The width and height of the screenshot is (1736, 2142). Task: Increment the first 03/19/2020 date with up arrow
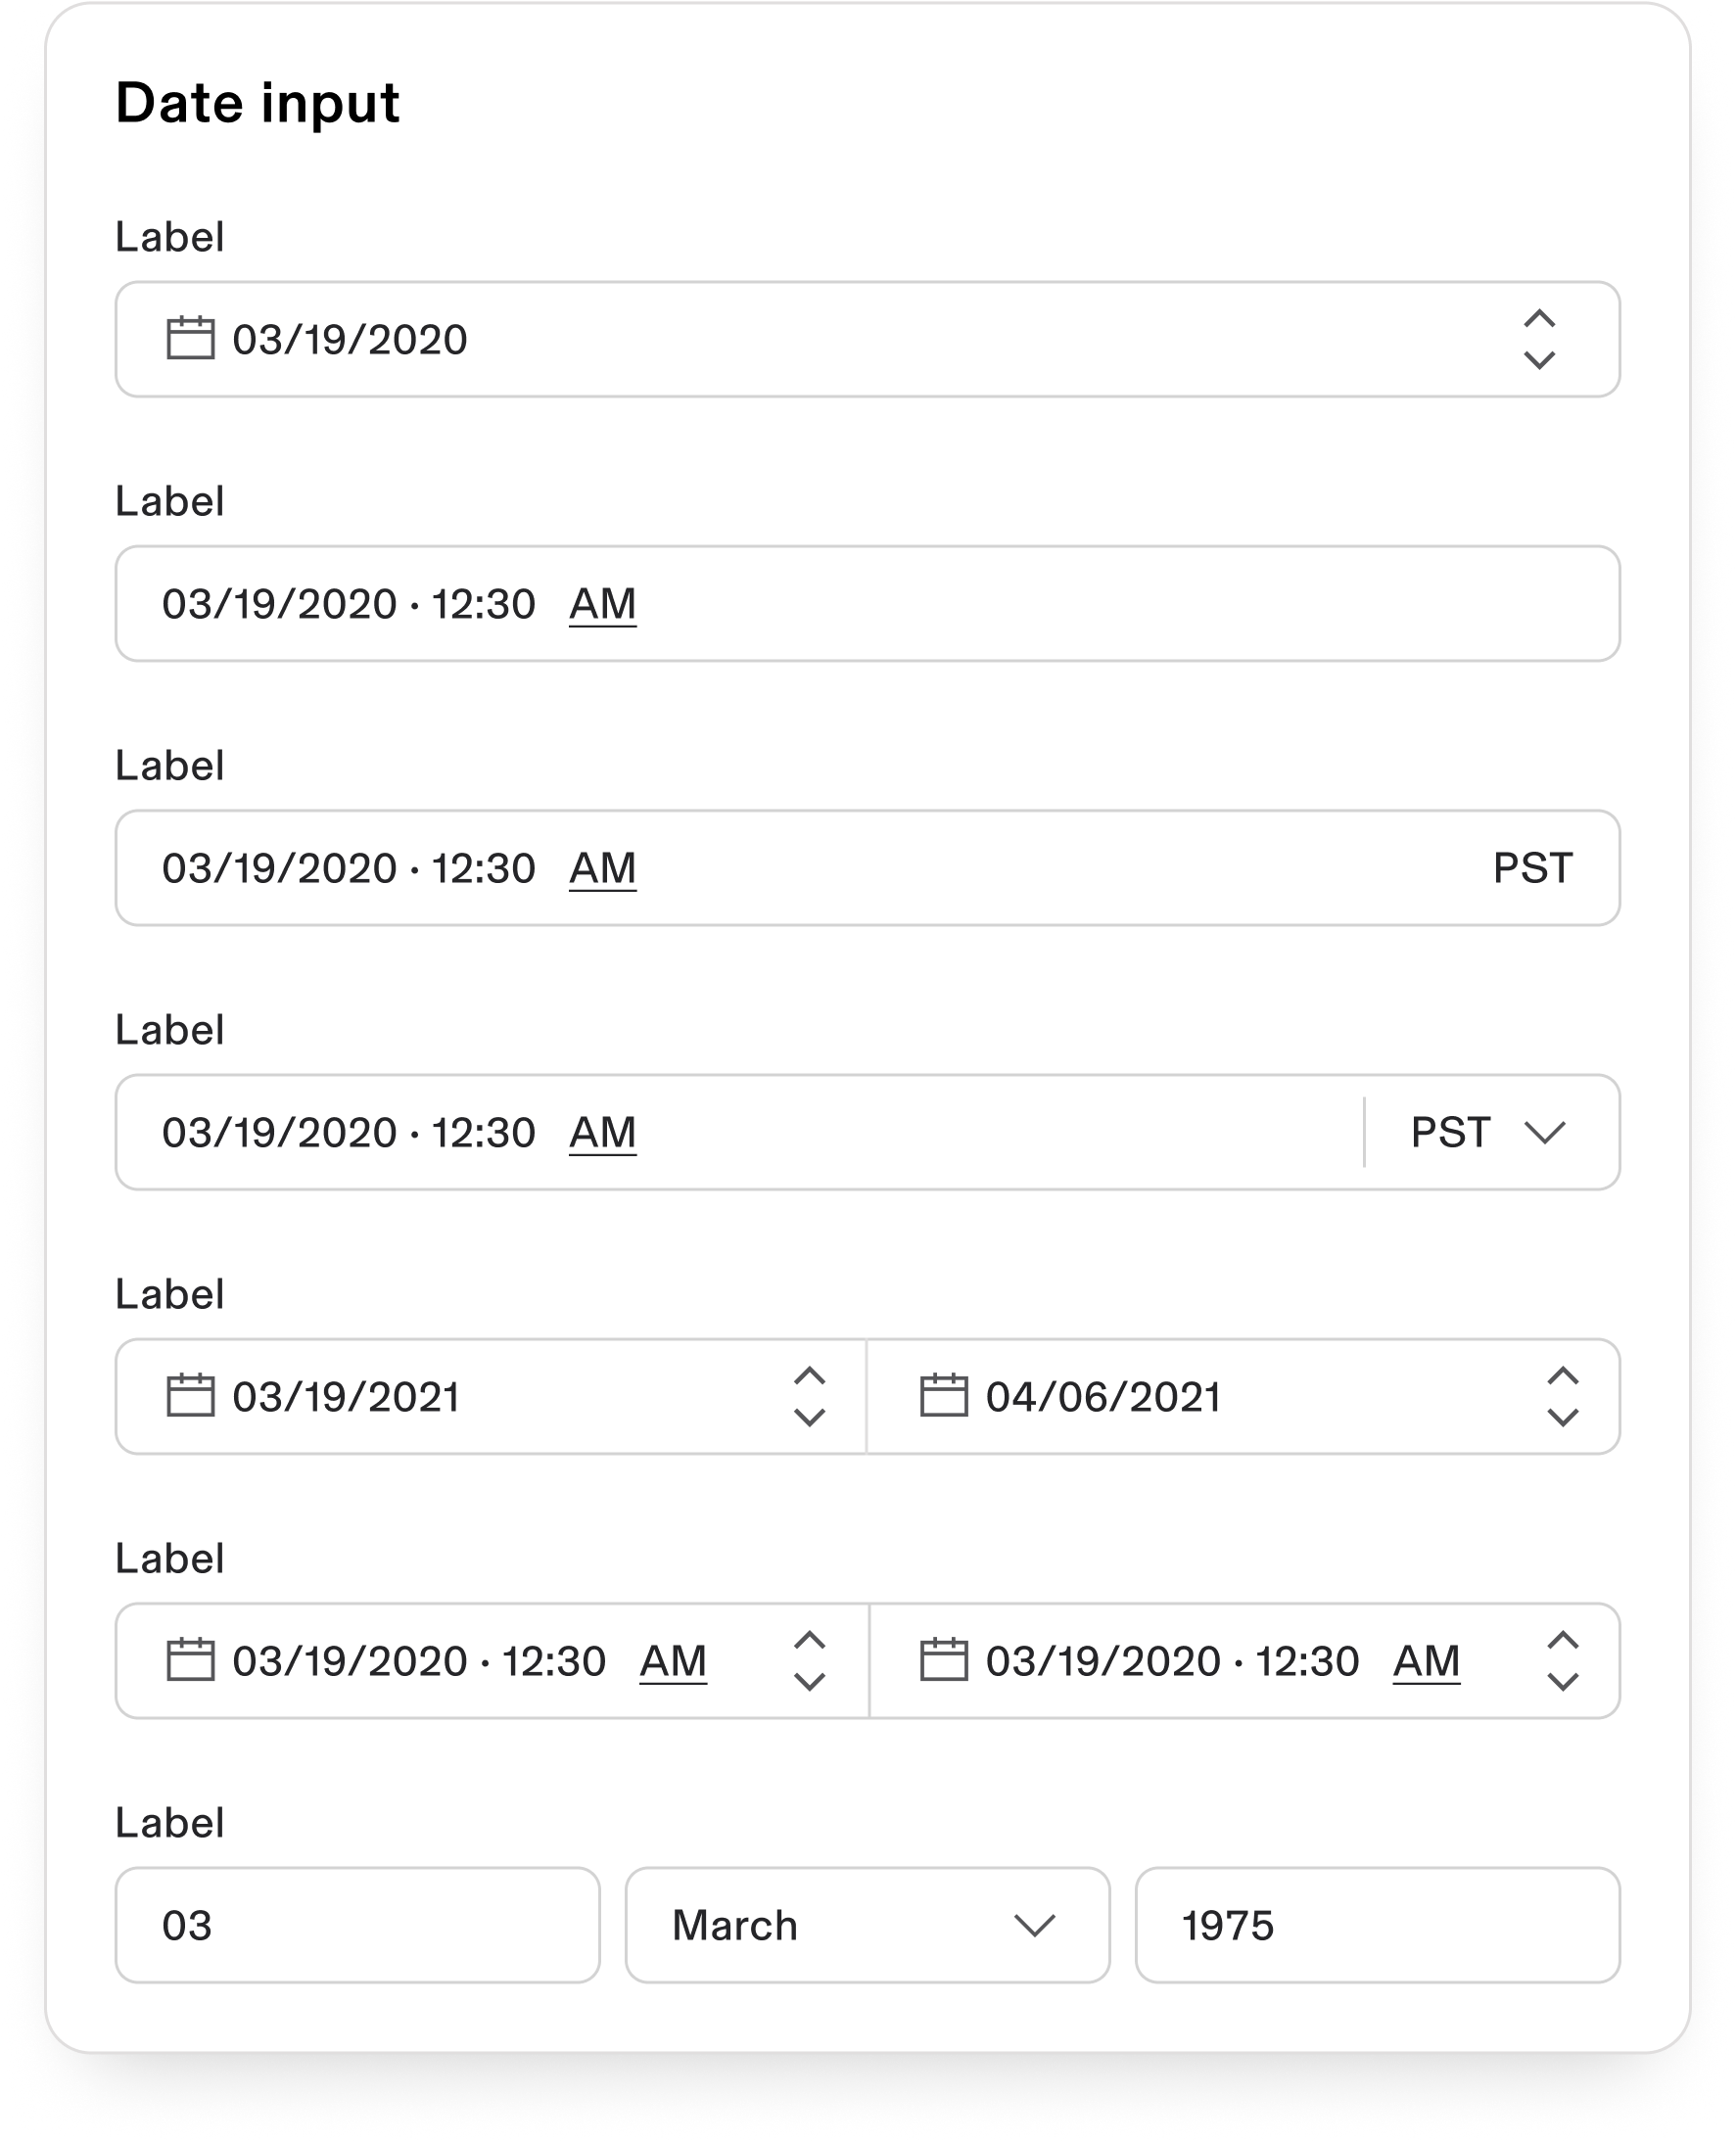pyautogui.click(x=1539, y=319)
